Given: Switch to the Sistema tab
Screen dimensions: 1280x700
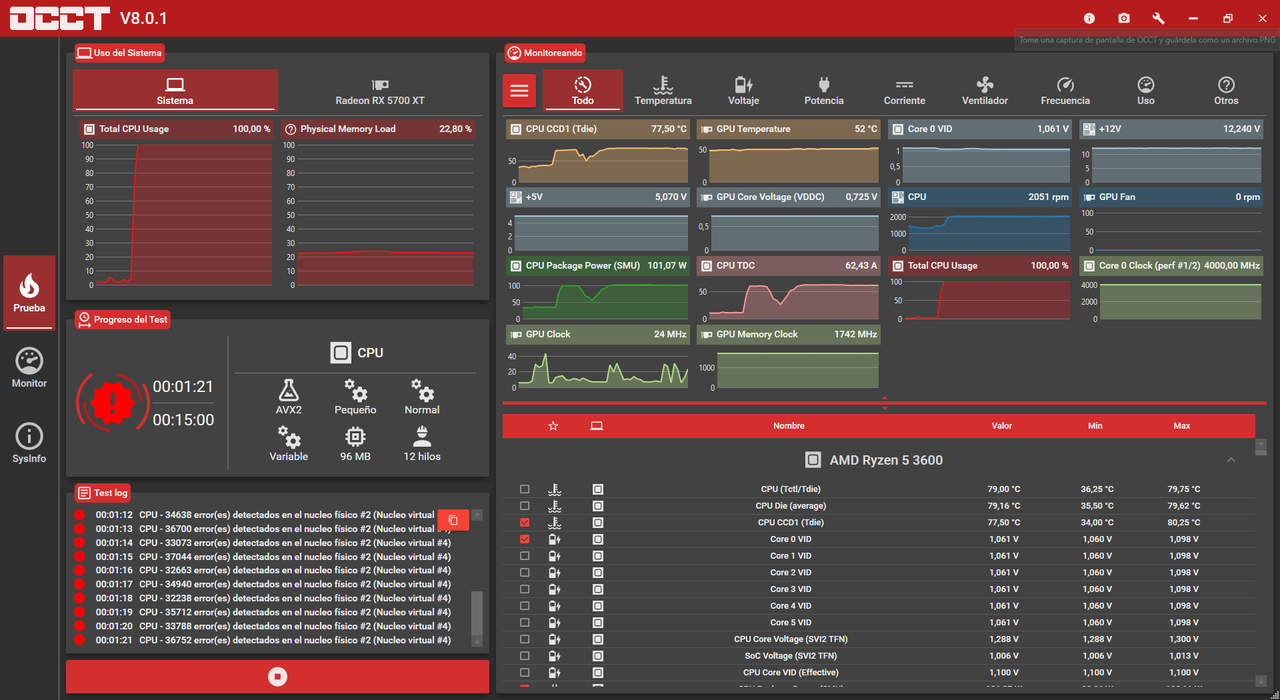Looking at the screenshot, I should click(175, 90).
